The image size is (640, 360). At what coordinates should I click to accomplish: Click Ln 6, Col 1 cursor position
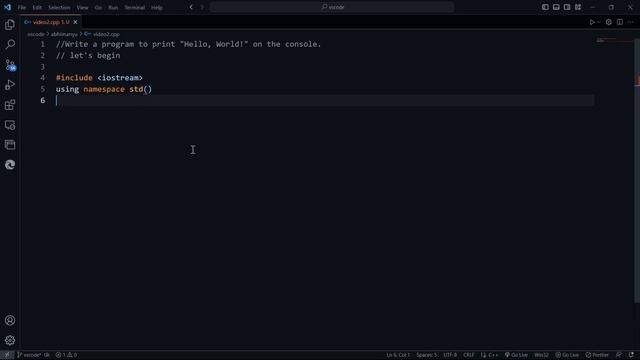tap(398, 355)
